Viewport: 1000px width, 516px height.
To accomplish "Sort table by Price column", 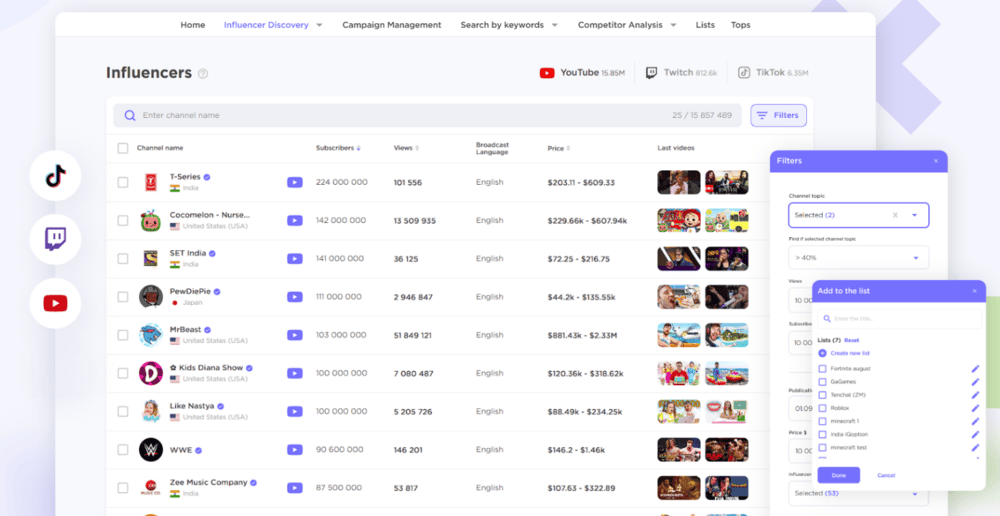I will click(559, 149).
